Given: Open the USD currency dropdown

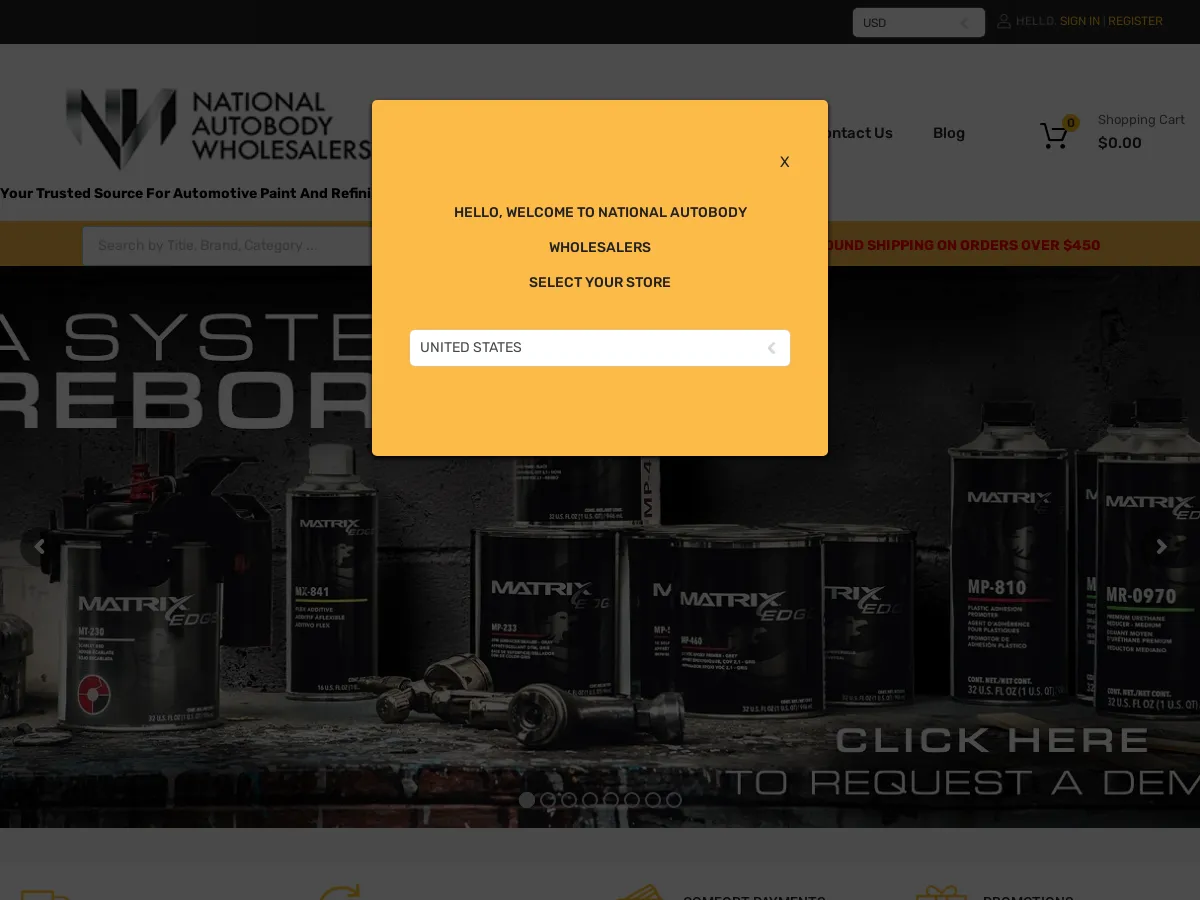Looking at the screenshot, I should (918, 22).
